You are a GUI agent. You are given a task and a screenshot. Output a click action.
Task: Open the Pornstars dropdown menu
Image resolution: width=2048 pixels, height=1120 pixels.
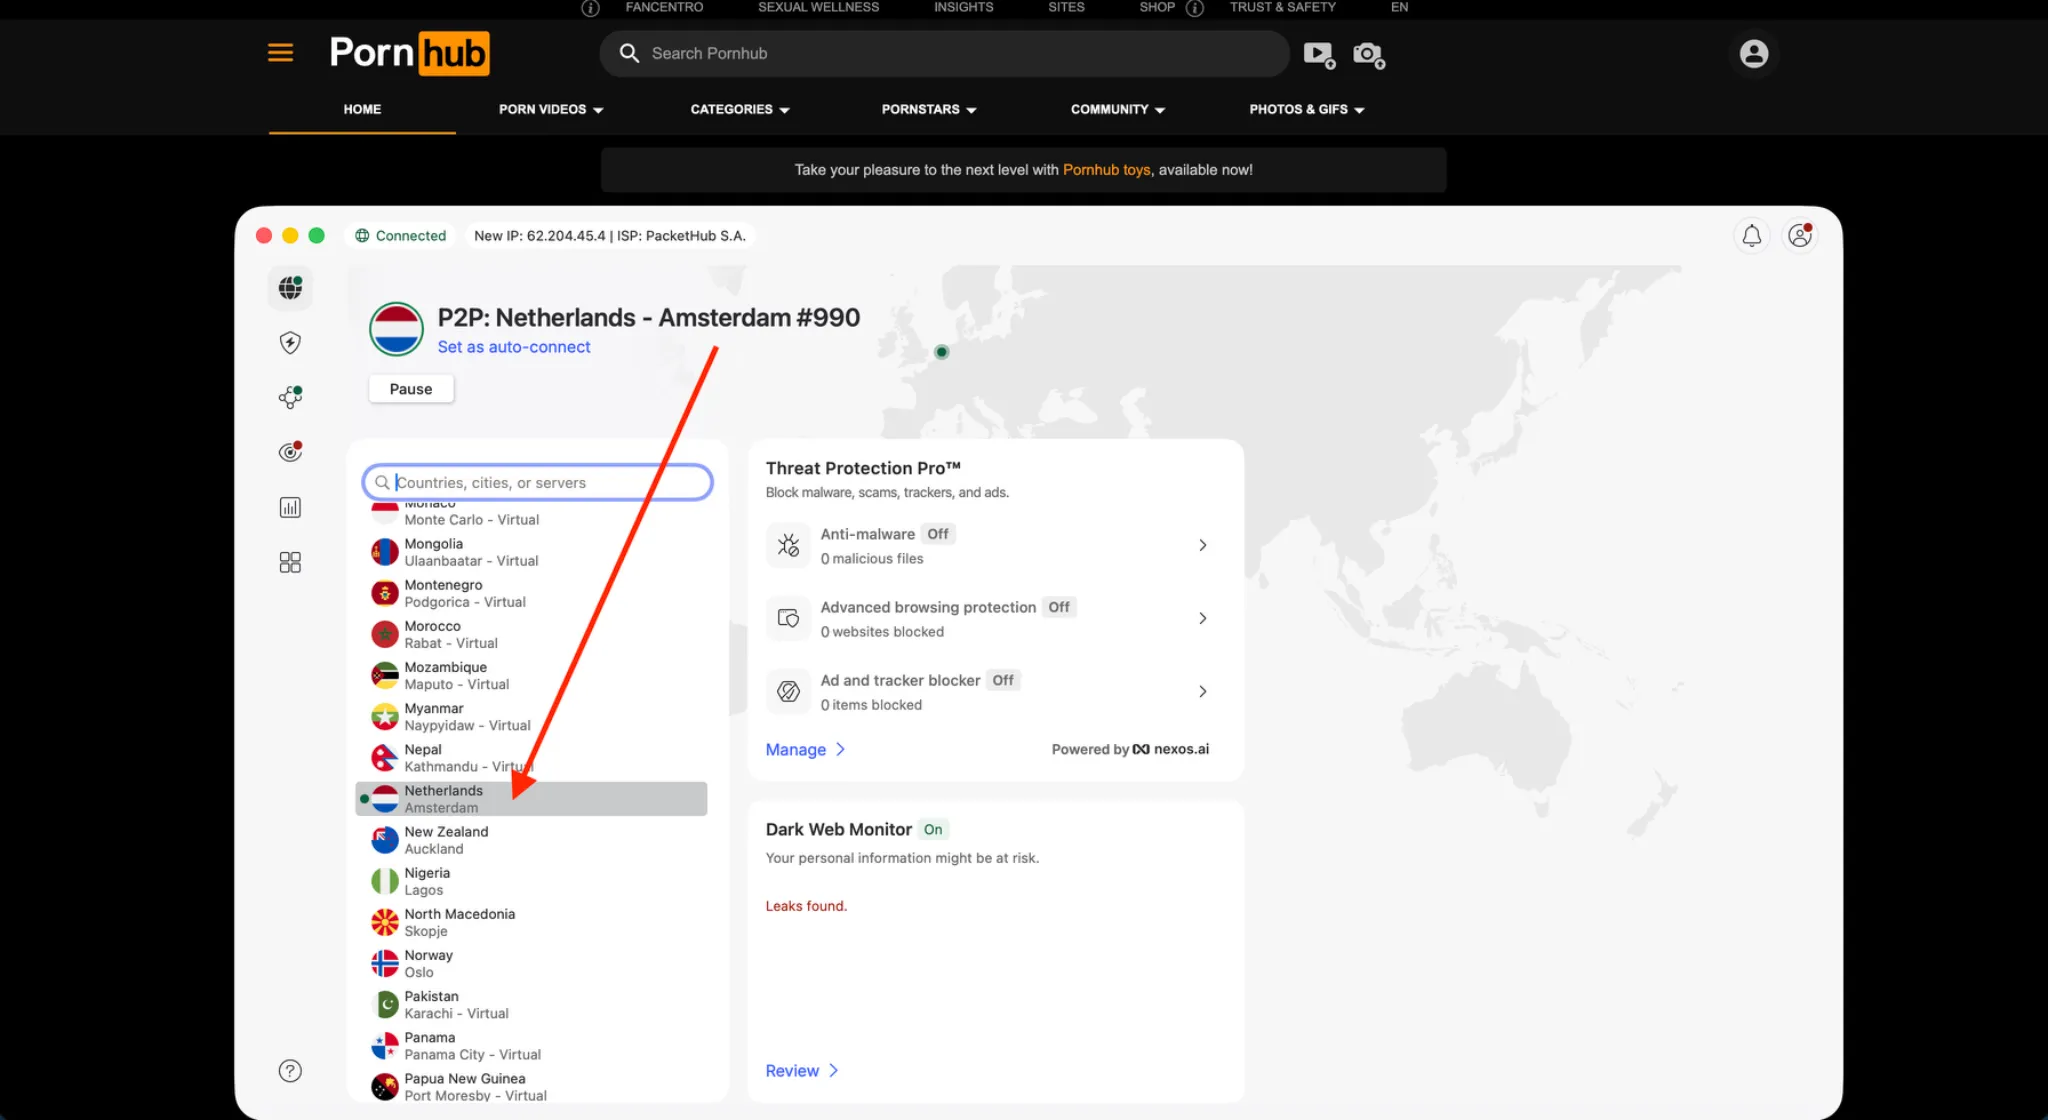[927, 110]
